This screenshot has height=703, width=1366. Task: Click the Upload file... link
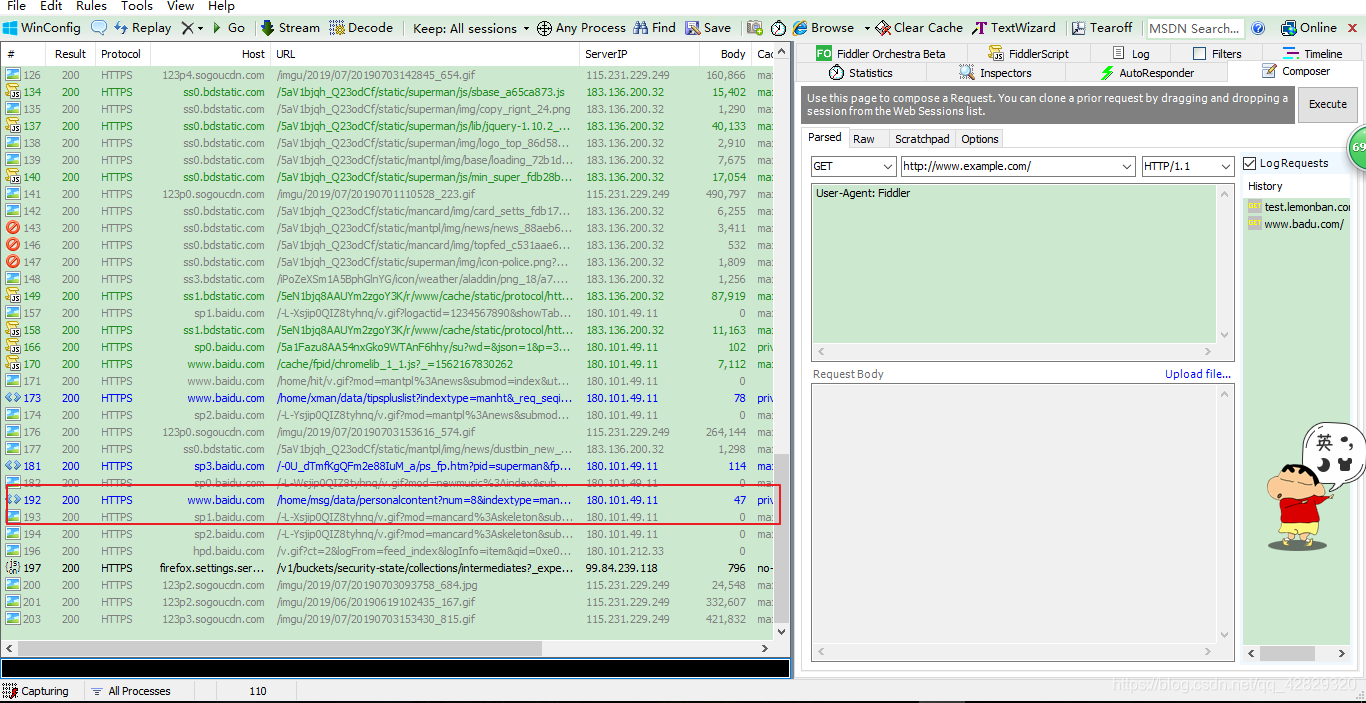pos(1198,374)
